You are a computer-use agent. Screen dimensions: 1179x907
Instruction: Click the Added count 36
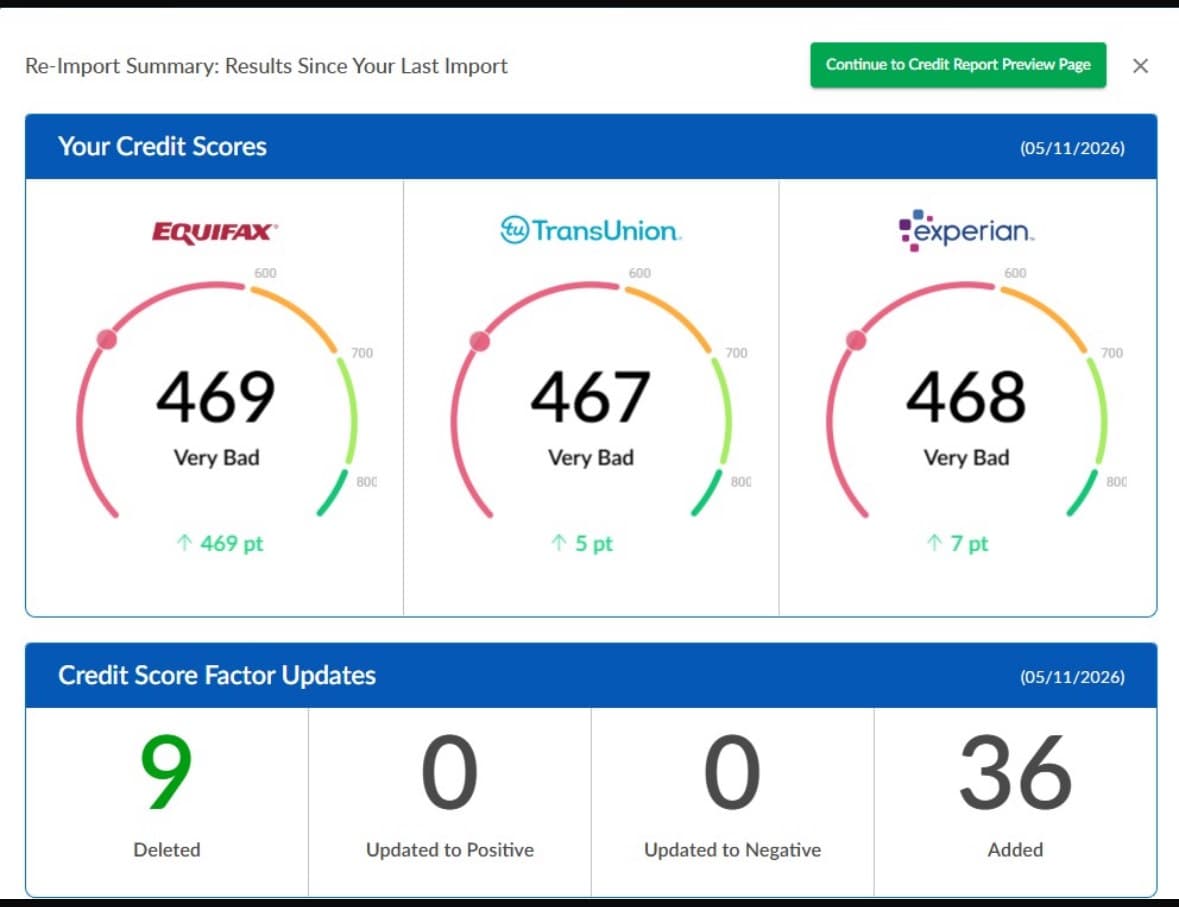[x=1016, y=772]
